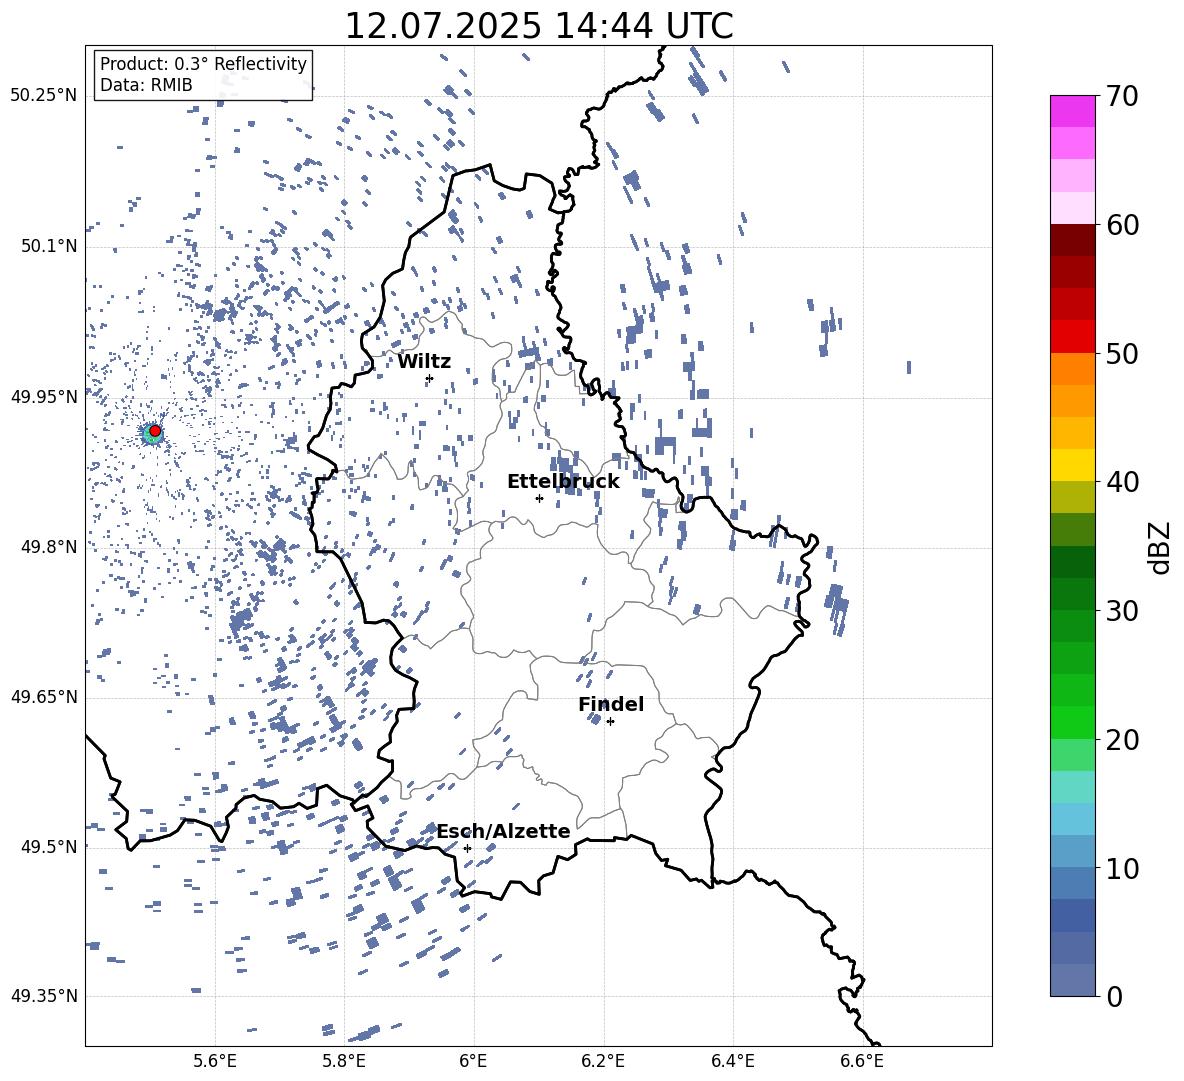This screenshot has width=1184, height=1081.
Task: Click the 6.4°E longitude label
Action: pos(732,1061)
